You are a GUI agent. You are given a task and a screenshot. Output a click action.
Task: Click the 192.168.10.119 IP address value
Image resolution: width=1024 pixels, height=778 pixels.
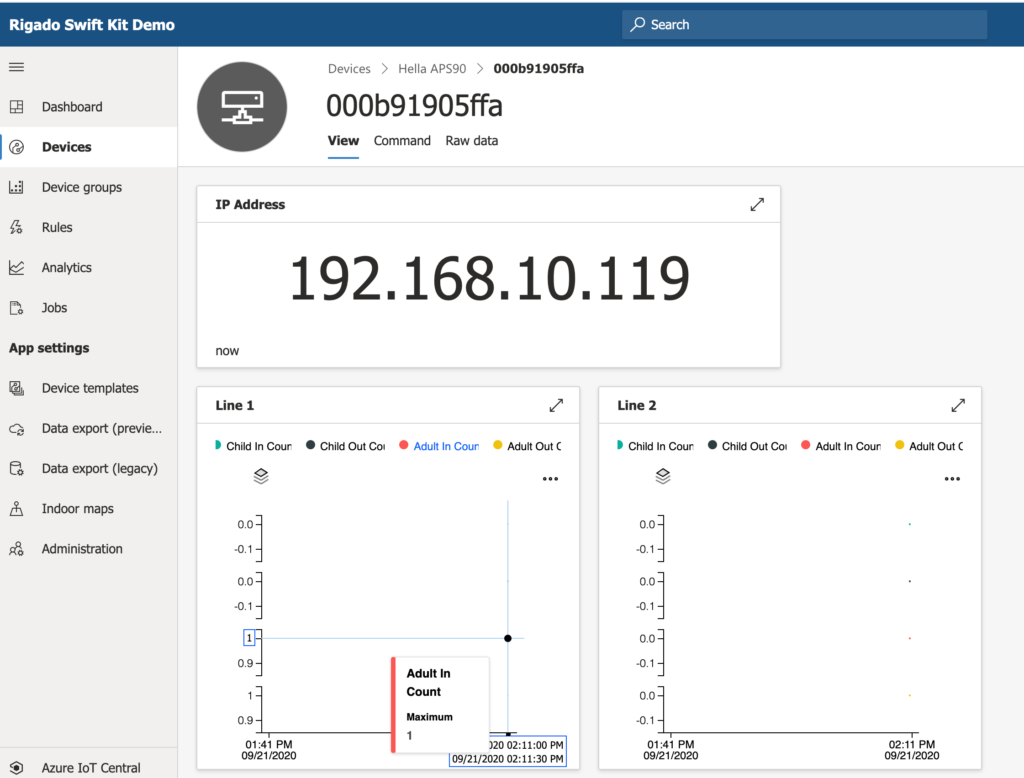coord(489,279)
